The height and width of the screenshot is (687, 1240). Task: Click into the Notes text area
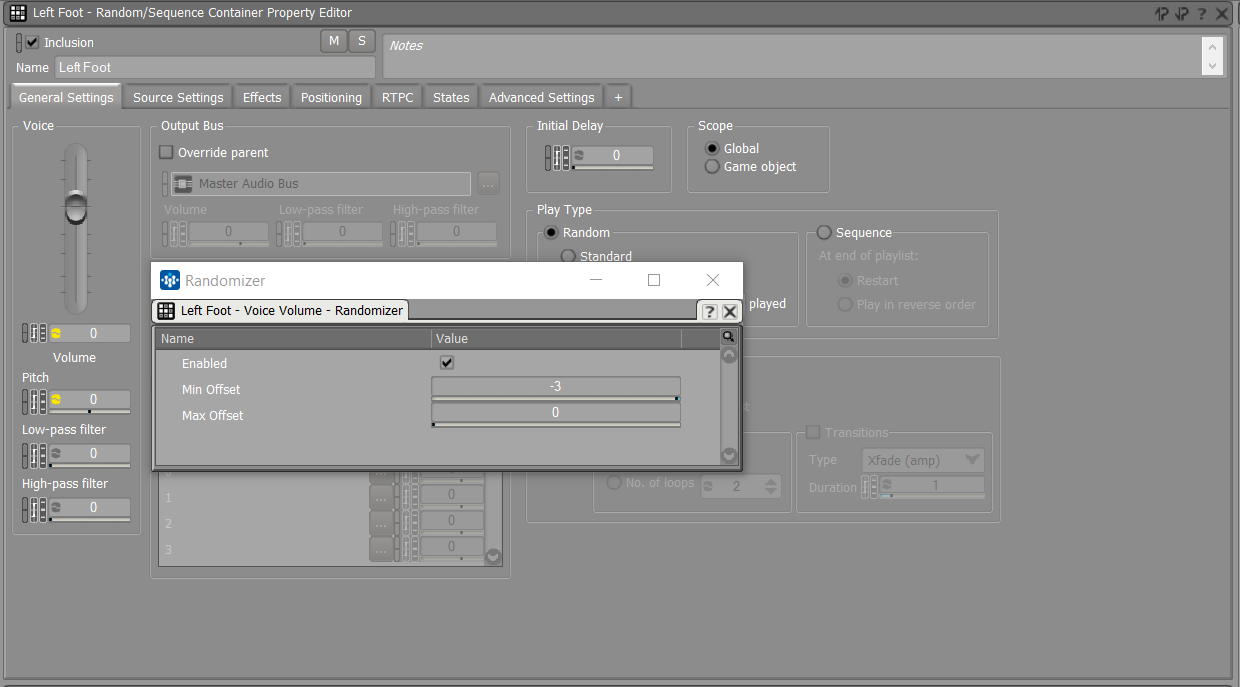[793, 56]
